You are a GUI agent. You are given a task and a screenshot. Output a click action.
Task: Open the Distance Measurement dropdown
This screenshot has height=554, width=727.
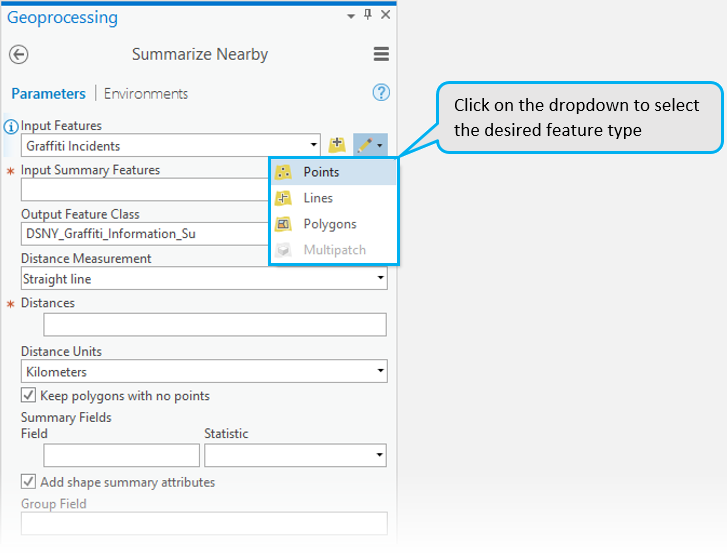tap(381, 280)
